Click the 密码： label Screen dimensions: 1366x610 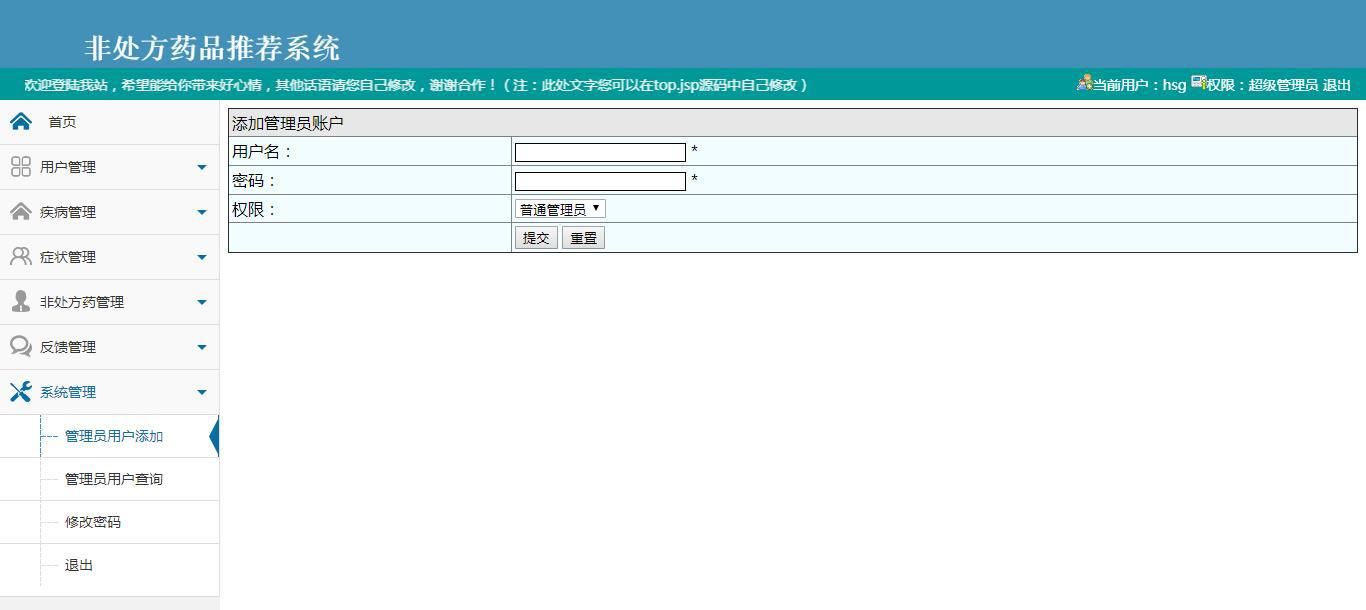tap(254, 181)
